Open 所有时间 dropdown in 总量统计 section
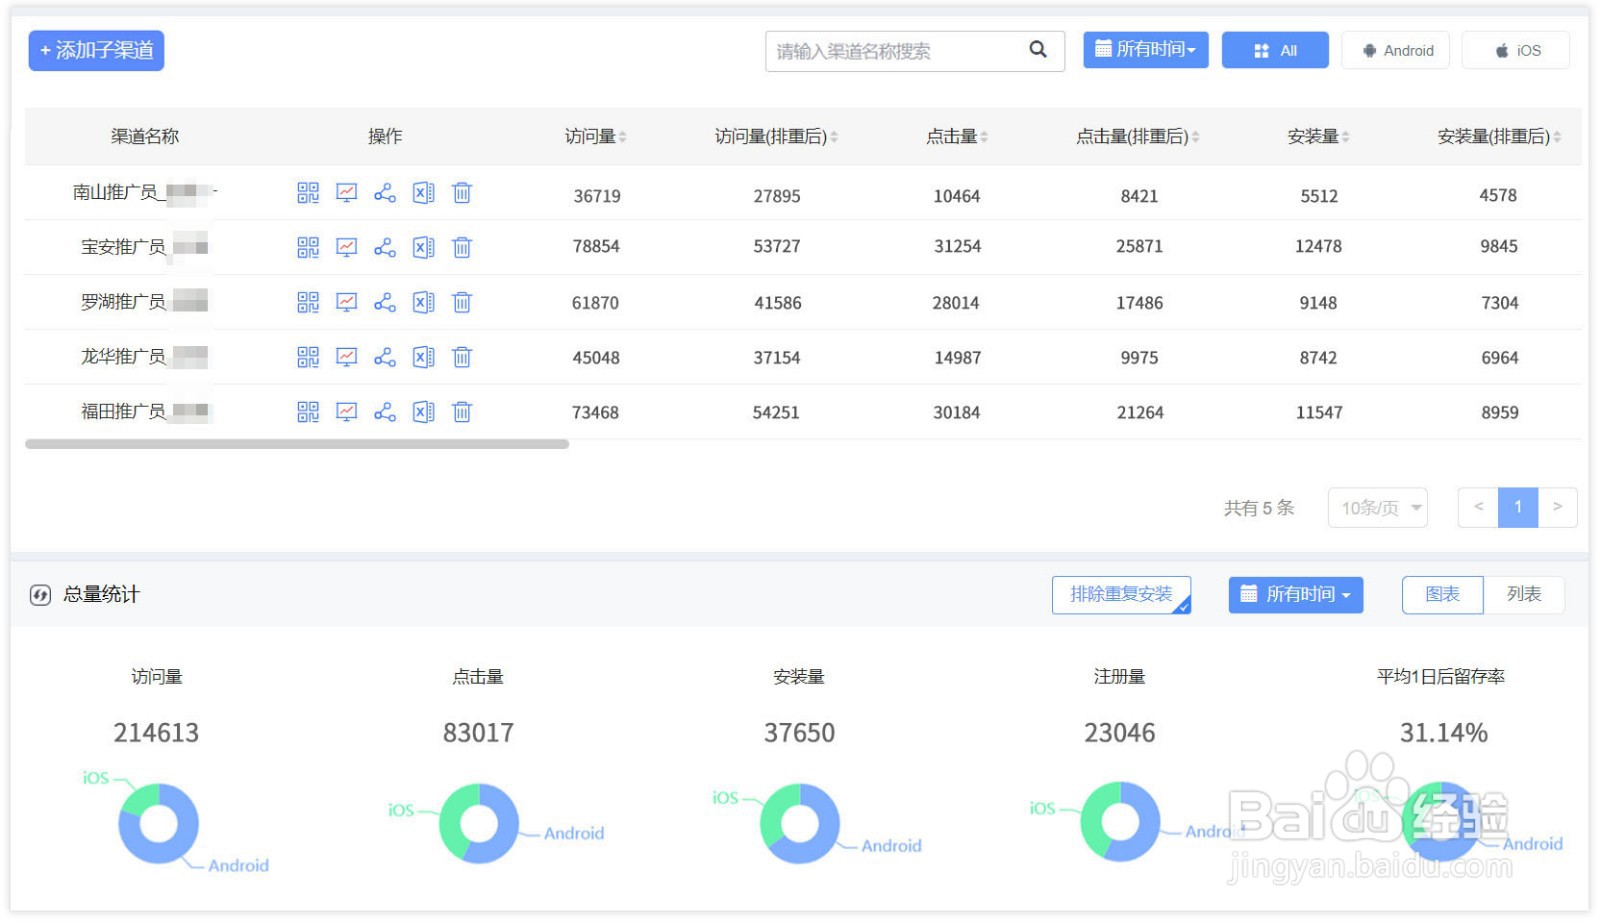This screenshot has height=921, width=1600. tap(1296, 595)
